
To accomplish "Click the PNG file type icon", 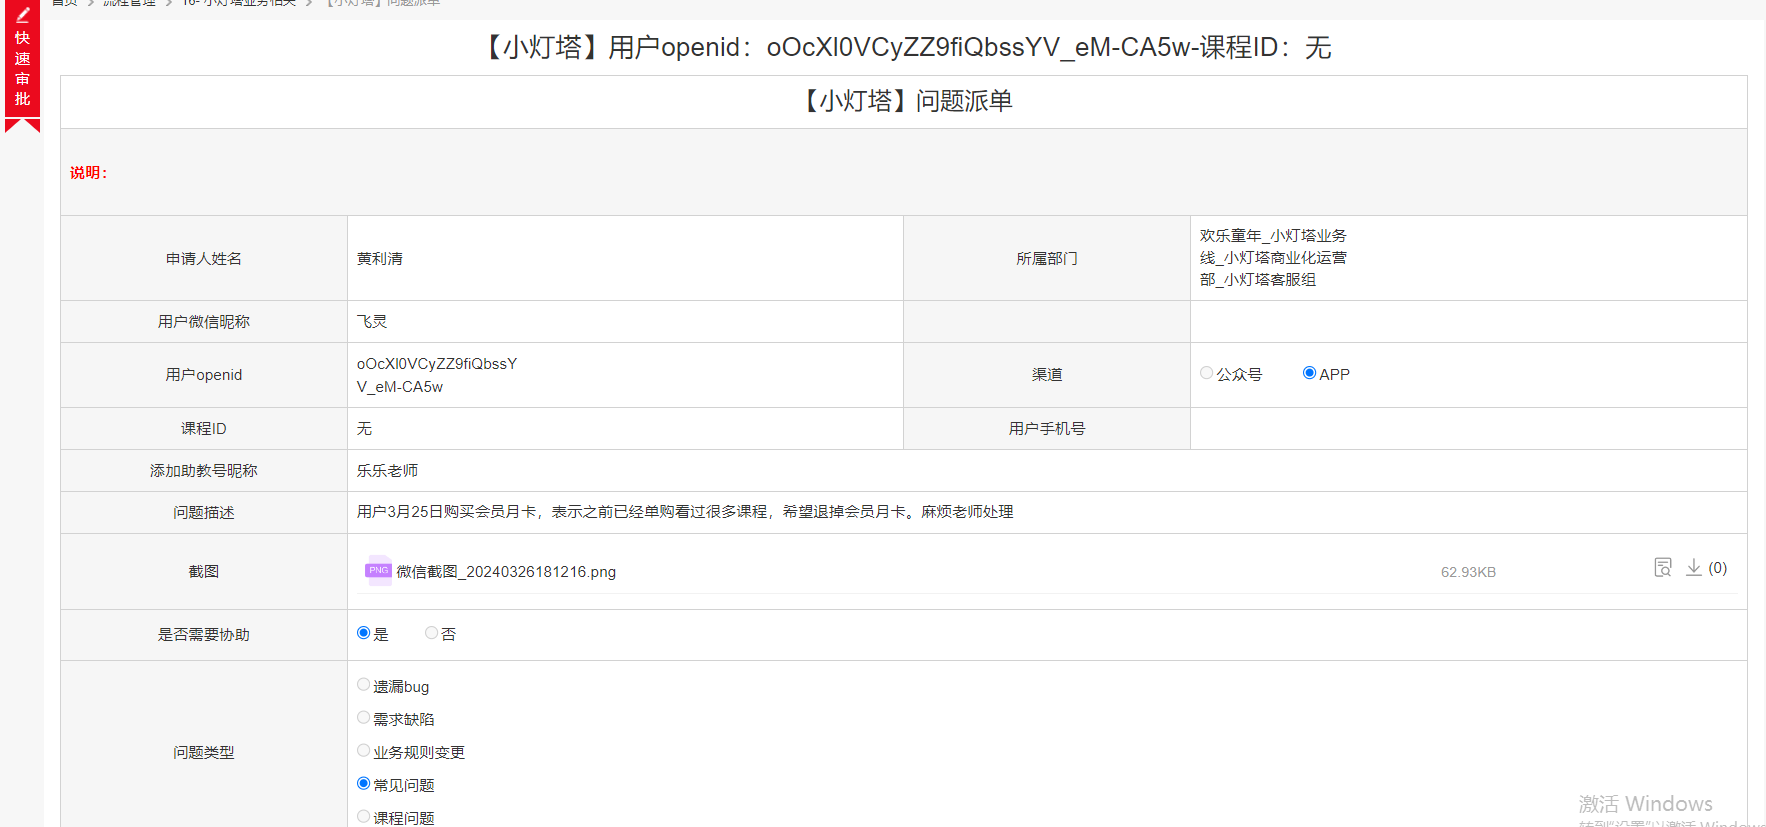I will point(378,571).
